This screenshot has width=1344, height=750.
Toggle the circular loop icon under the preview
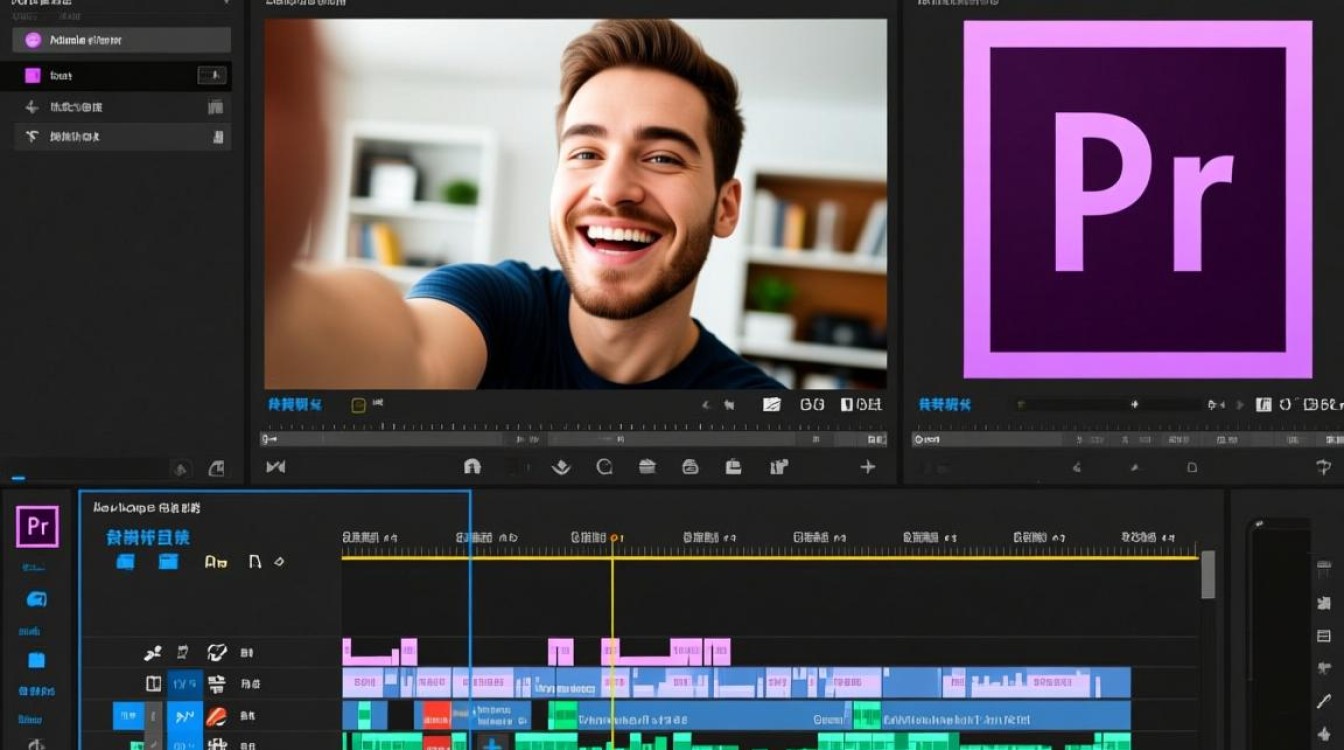coord(604,466)
